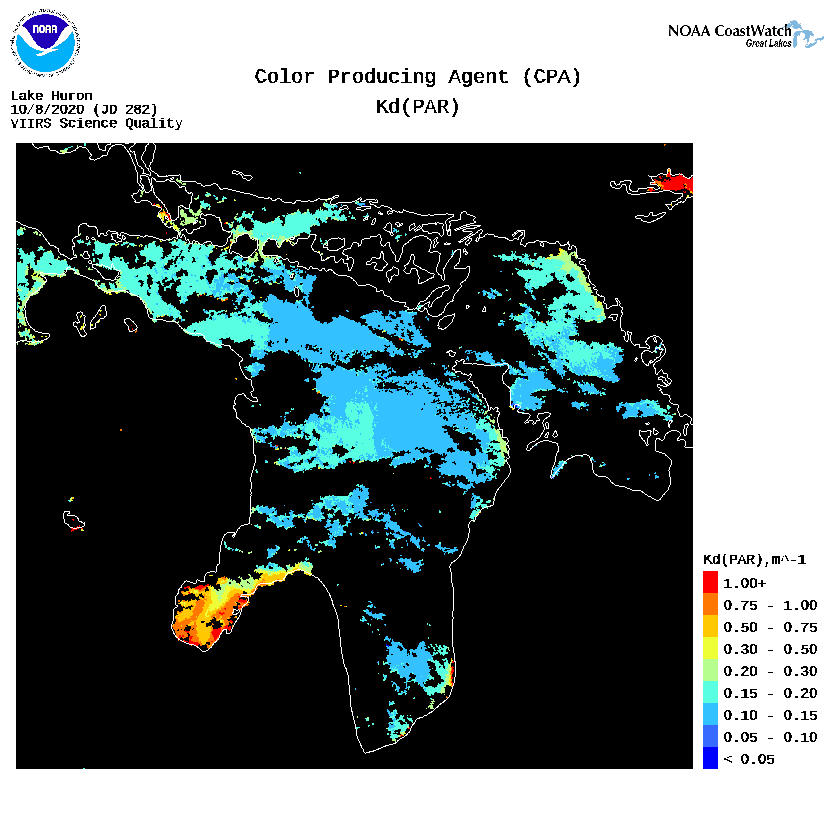Click the light green 0.20 - 0.30 swatch
Screen dimensions: 836x817
click(710, 670)
